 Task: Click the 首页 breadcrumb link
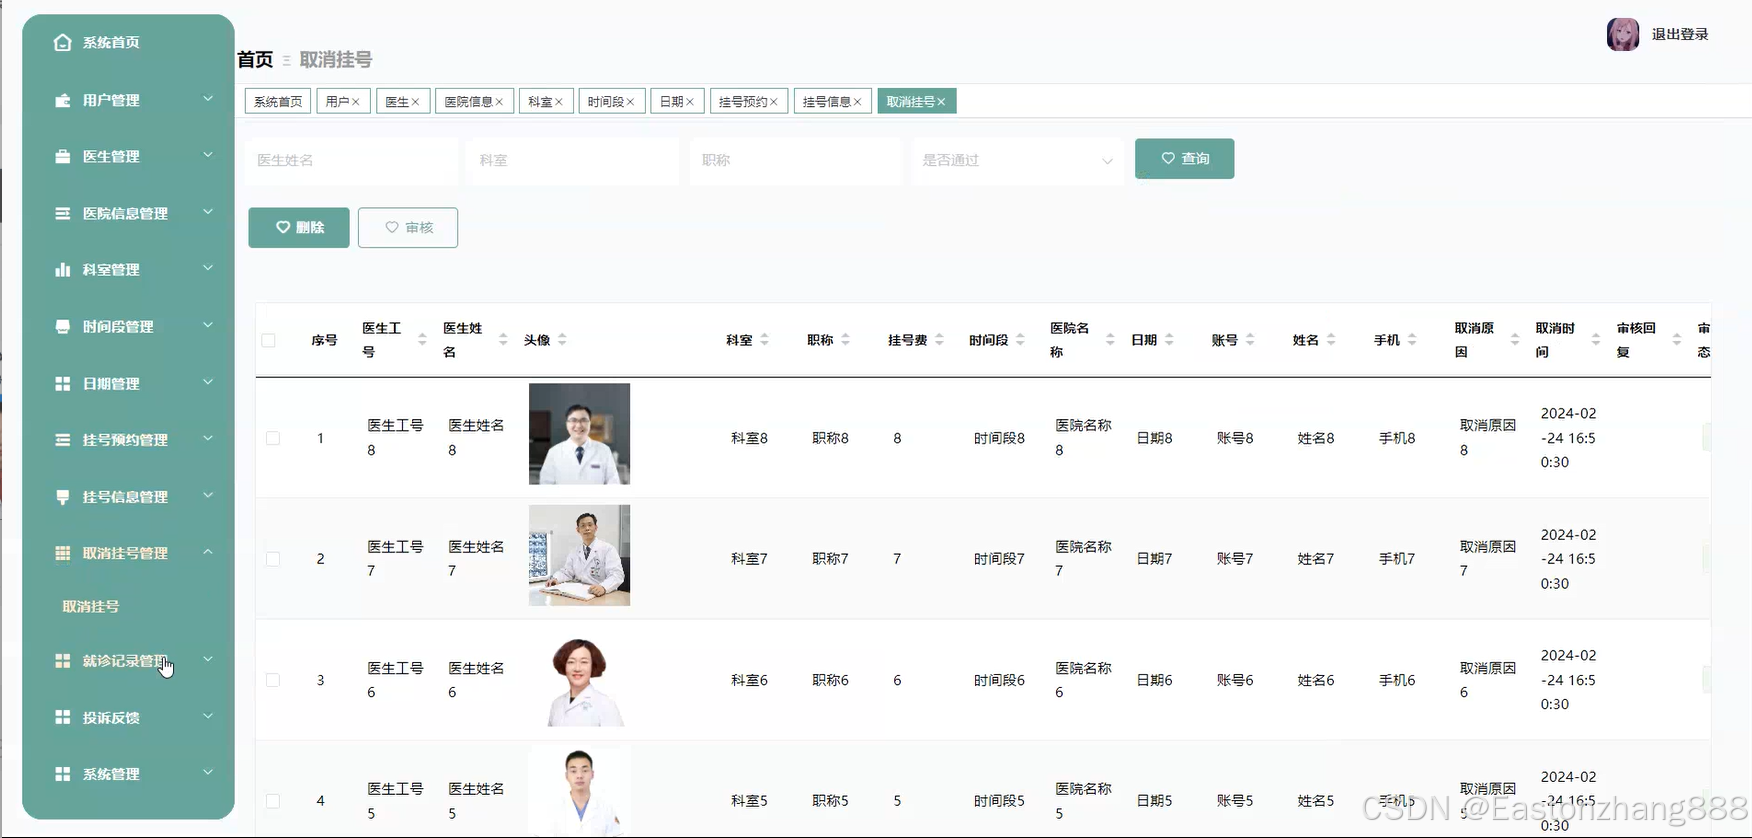255,60
